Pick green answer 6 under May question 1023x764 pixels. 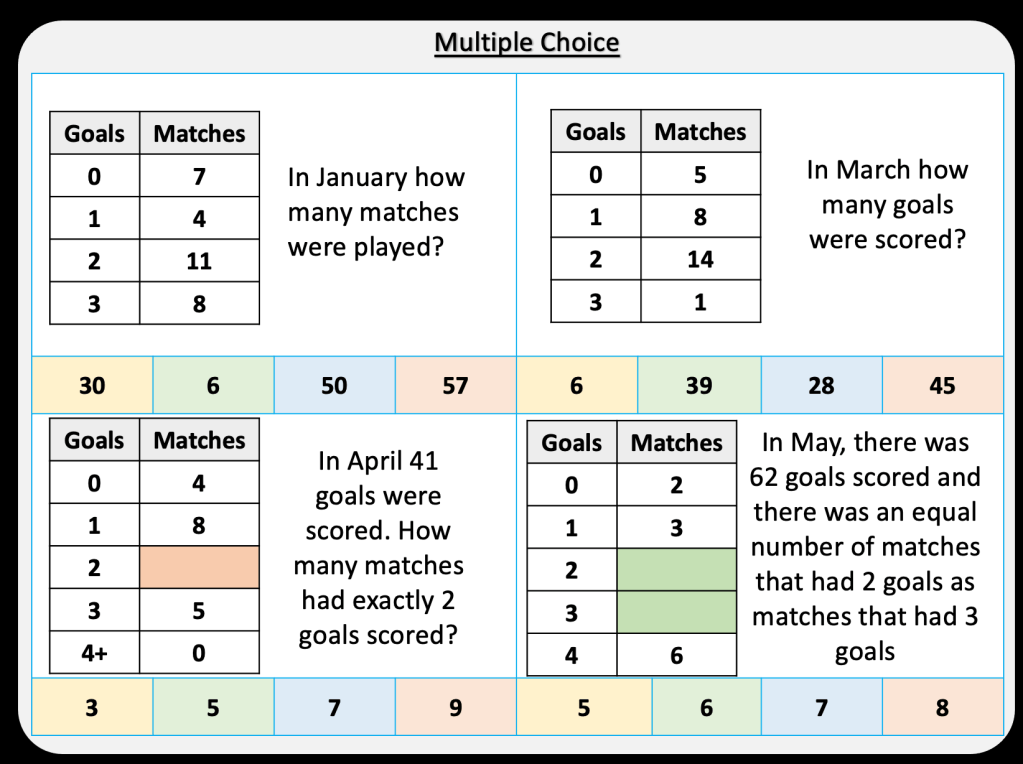(706, 708)
